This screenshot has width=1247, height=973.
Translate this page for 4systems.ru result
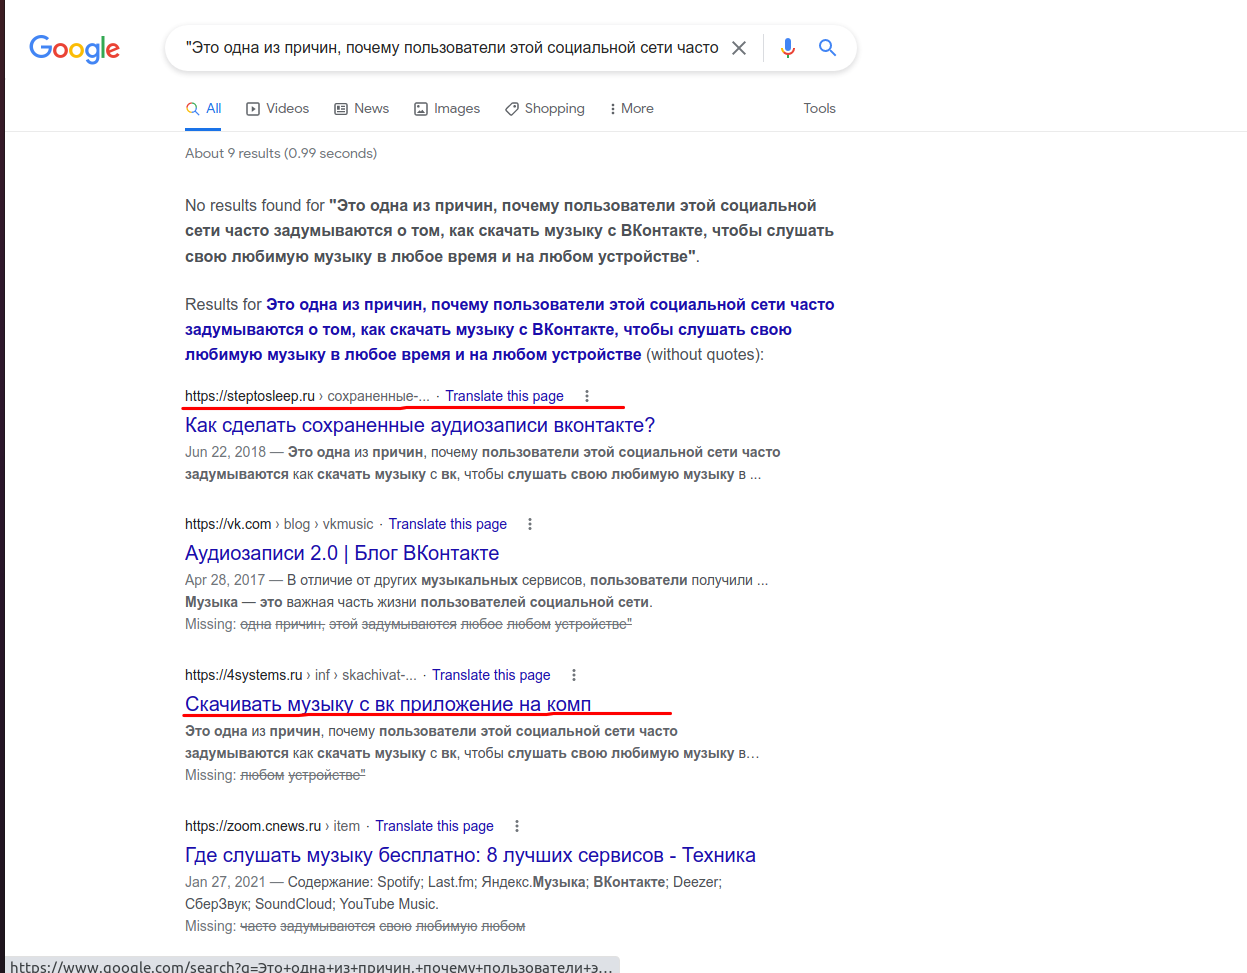(491, 675)
